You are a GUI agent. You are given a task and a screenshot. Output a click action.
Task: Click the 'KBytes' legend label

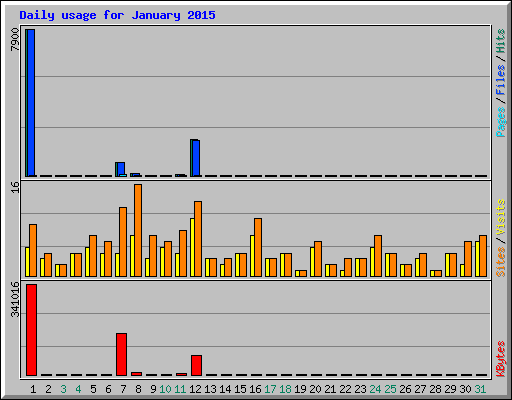pos(501,359)
